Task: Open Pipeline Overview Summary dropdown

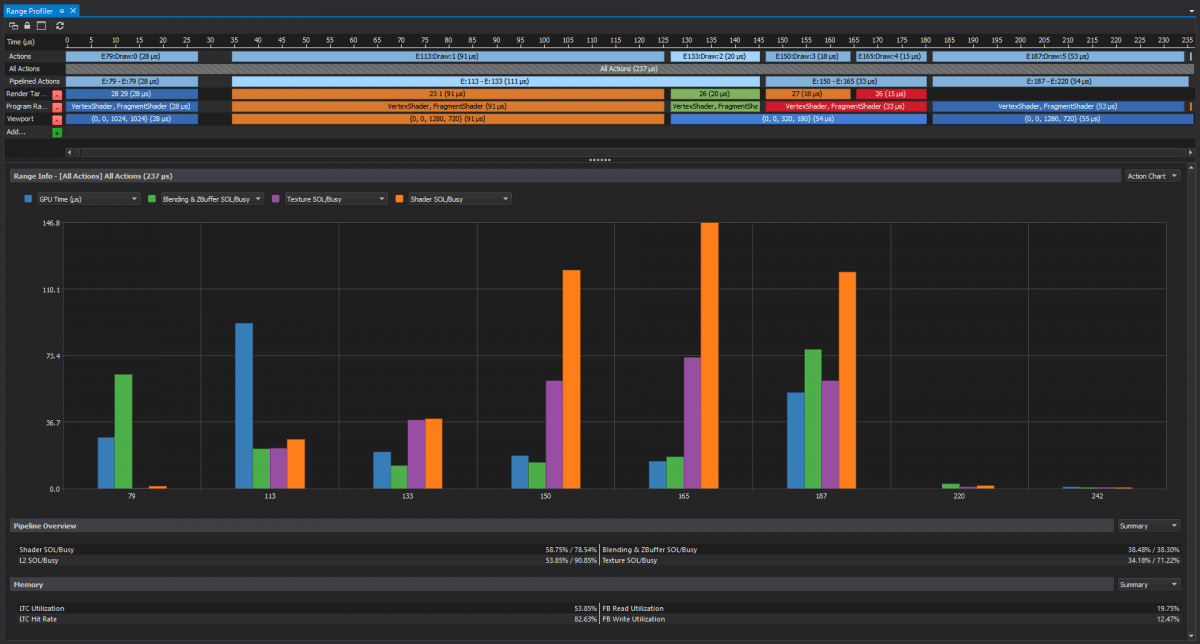Action: point(1148,525)
